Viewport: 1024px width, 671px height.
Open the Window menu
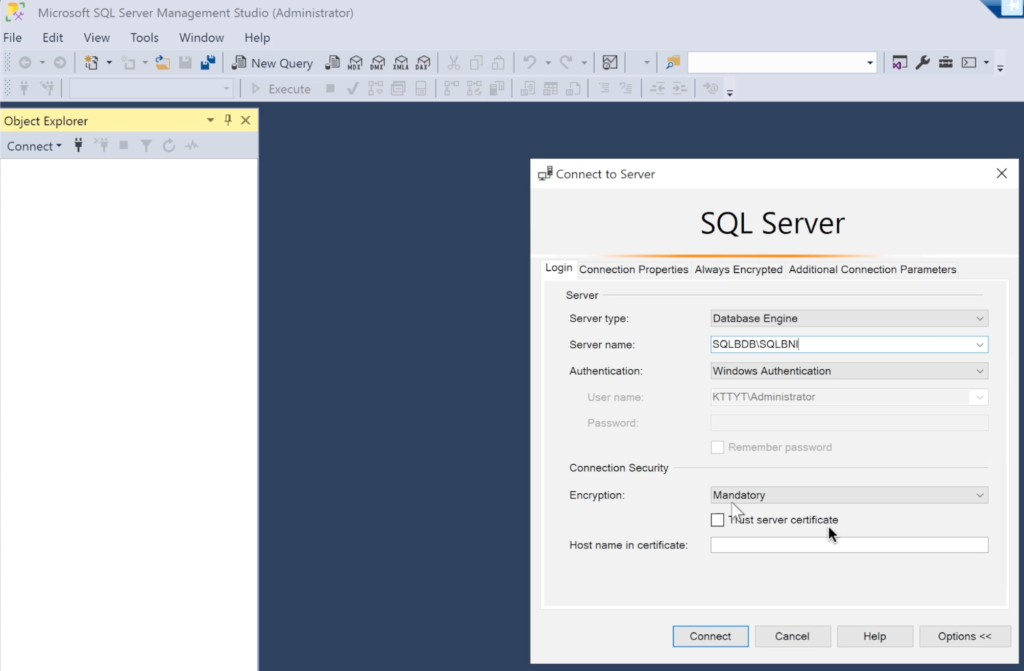202,38
